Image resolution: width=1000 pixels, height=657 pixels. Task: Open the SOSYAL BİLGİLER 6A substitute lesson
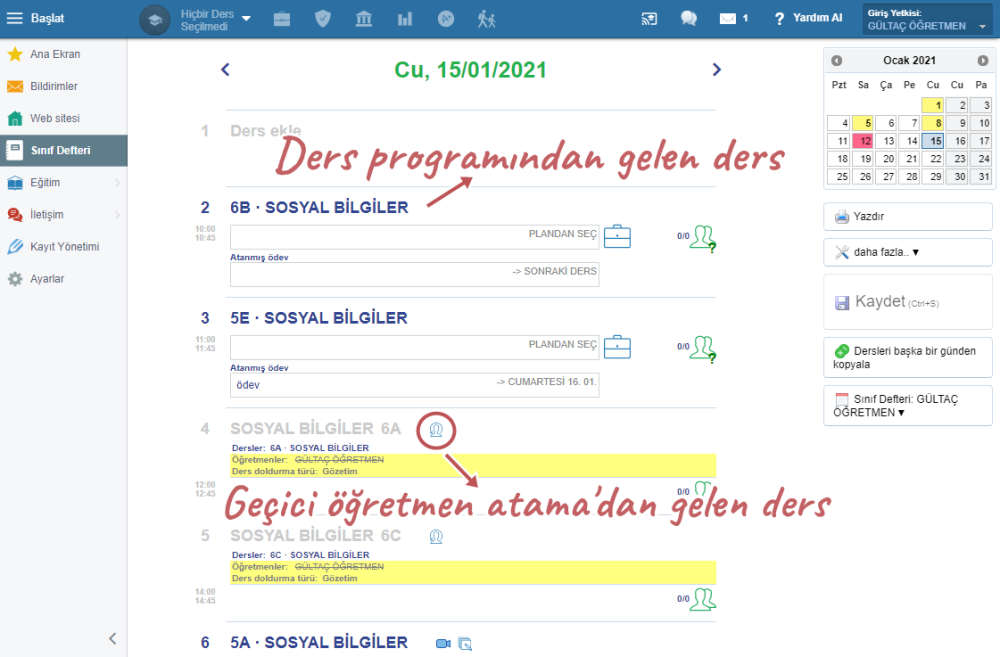click(316, 429)
